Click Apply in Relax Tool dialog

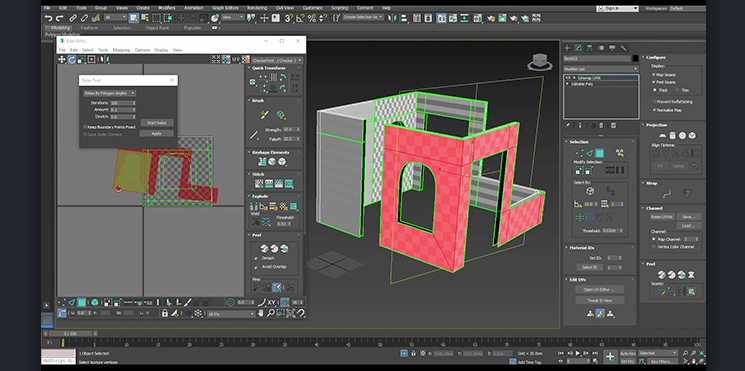pos(156,133)
